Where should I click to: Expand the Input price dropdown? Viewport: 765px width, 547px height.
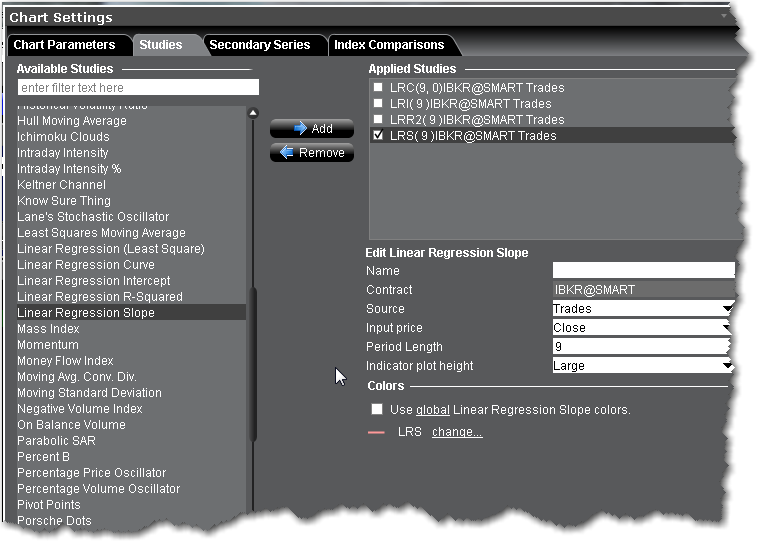(643, 328)
